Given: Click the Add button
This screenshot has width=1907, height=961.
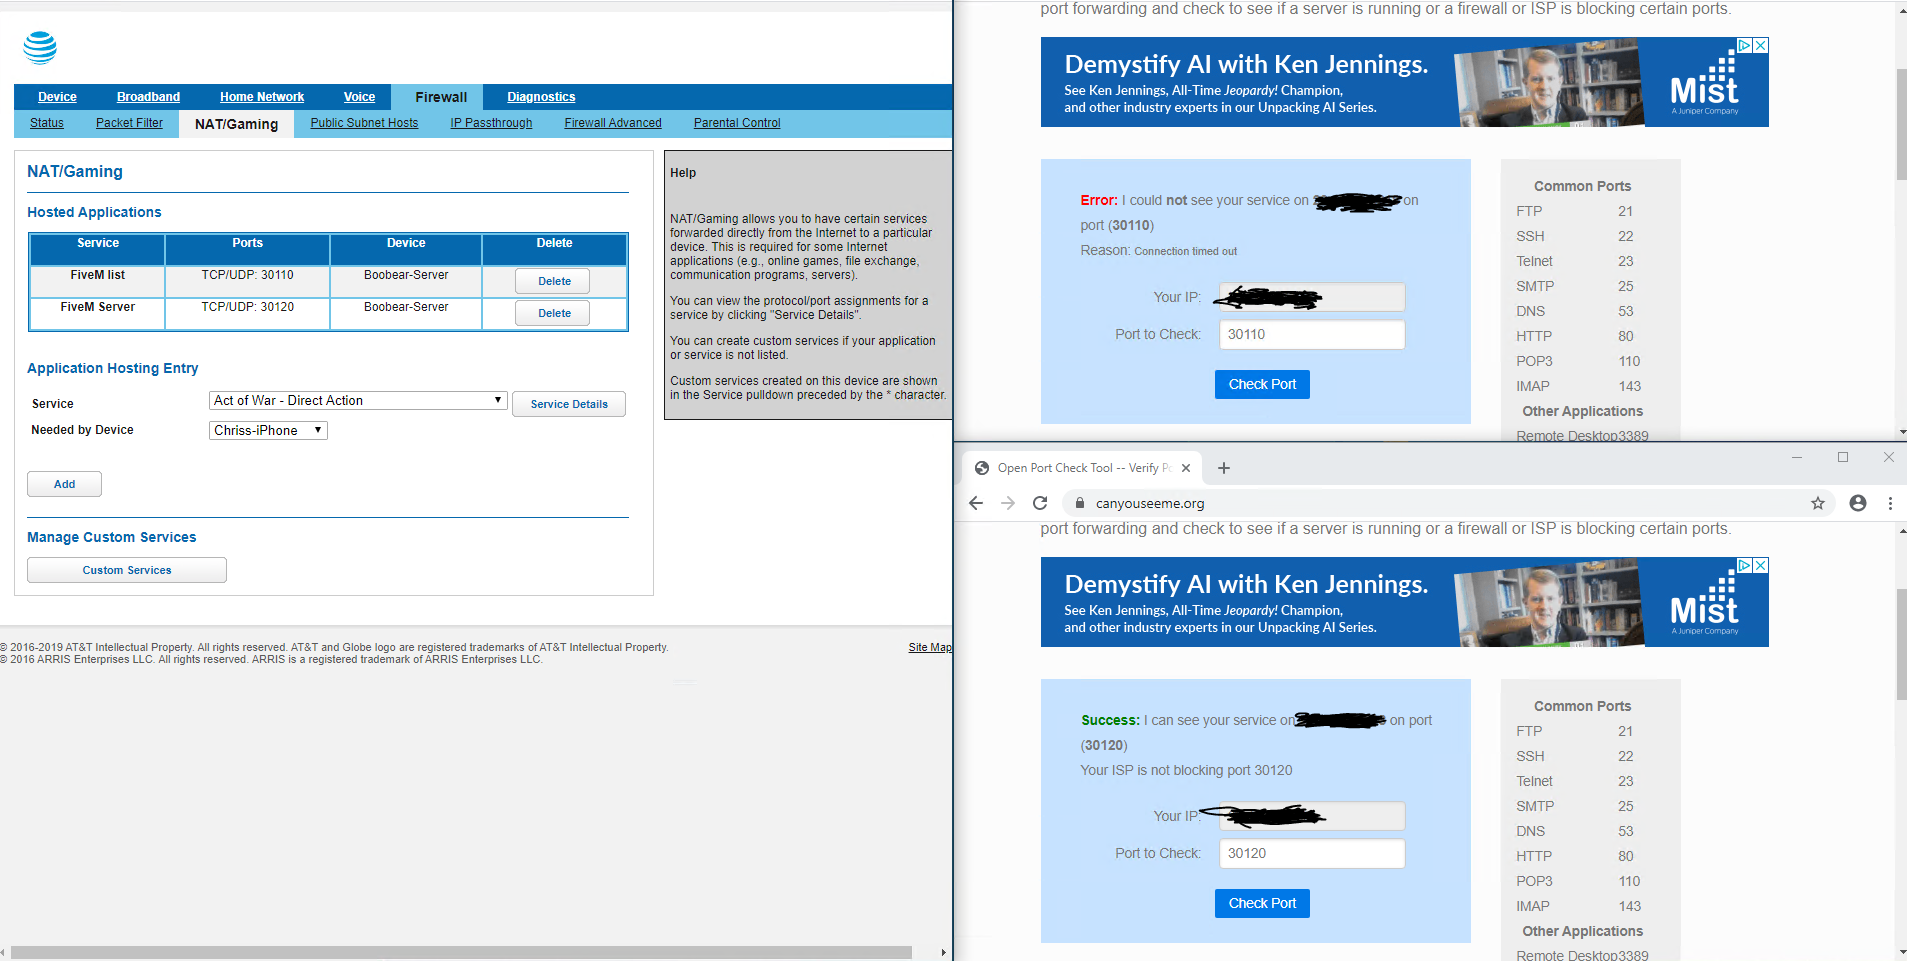Looking at the screenshot, I should coord(64,484).
